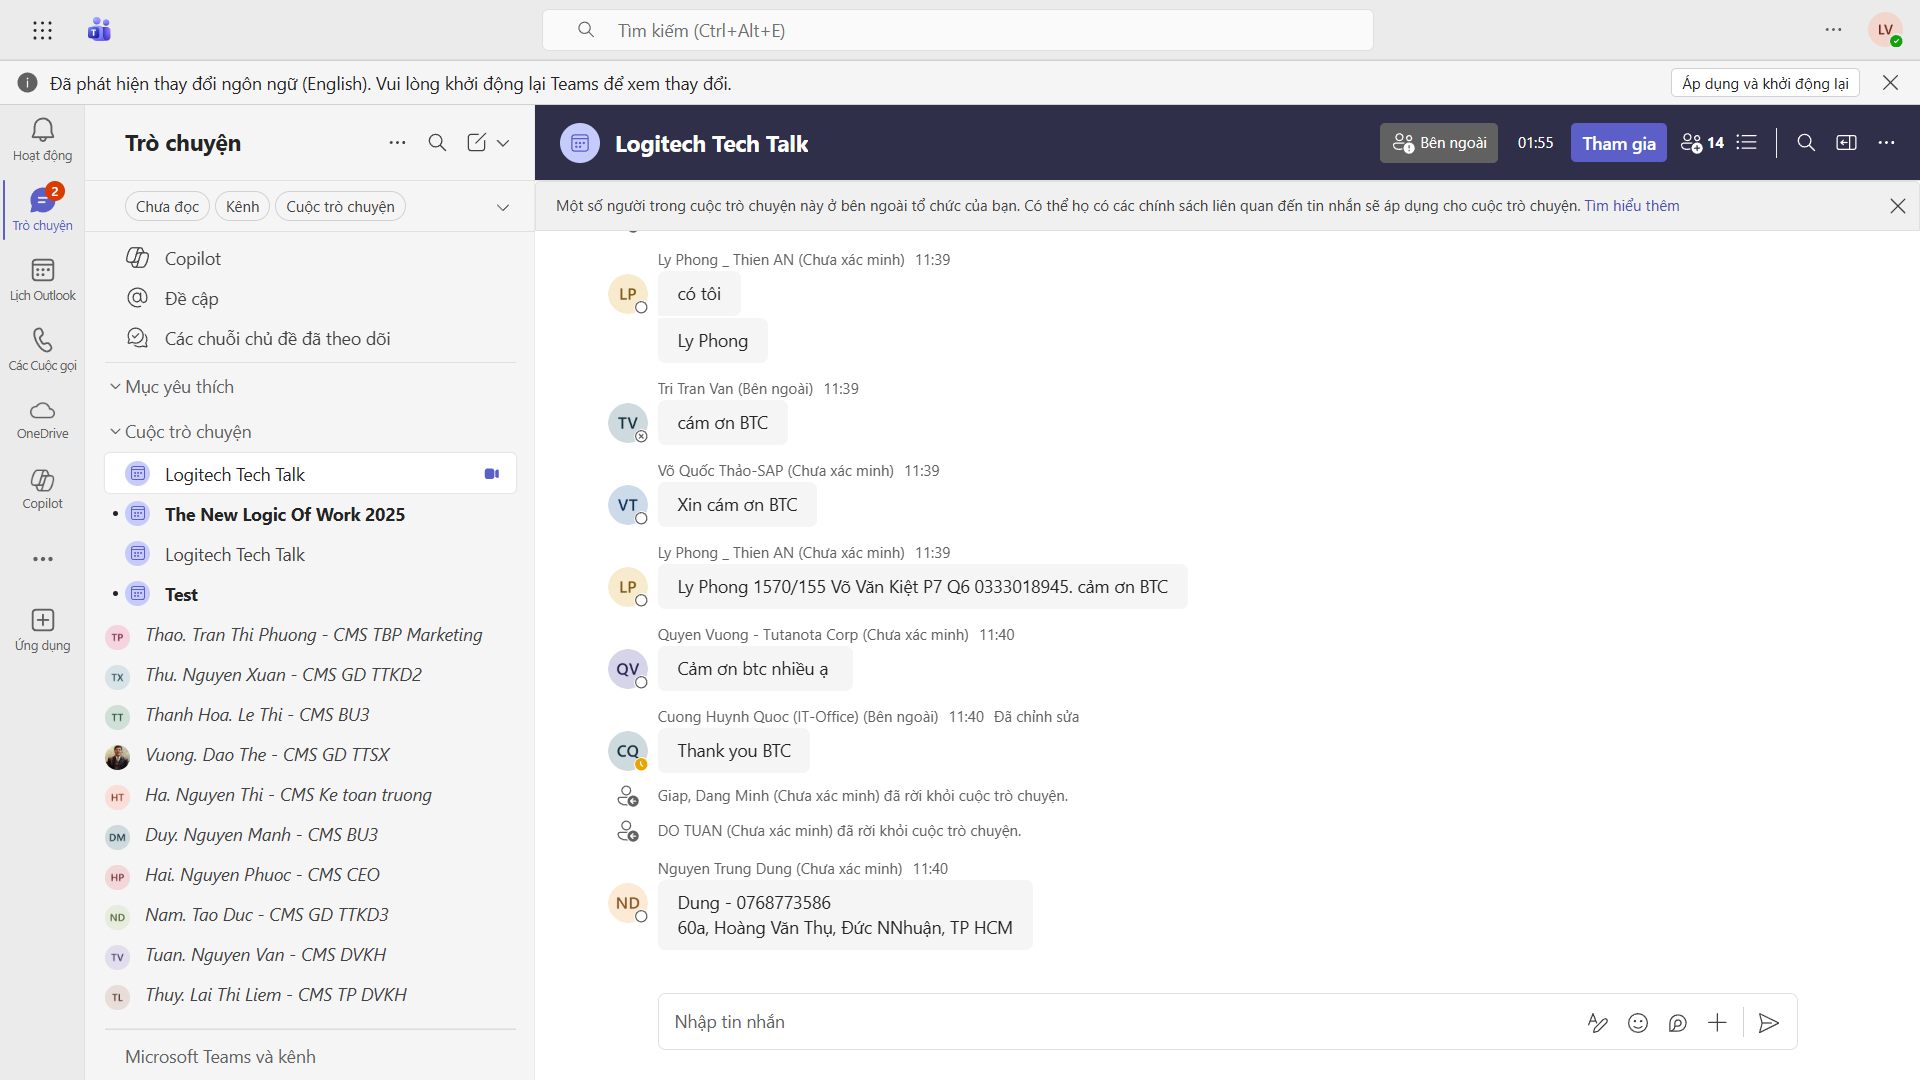Open the Tìm hiểu thêm link
The image size is (1920, 1080).
tap(1631, 206)
